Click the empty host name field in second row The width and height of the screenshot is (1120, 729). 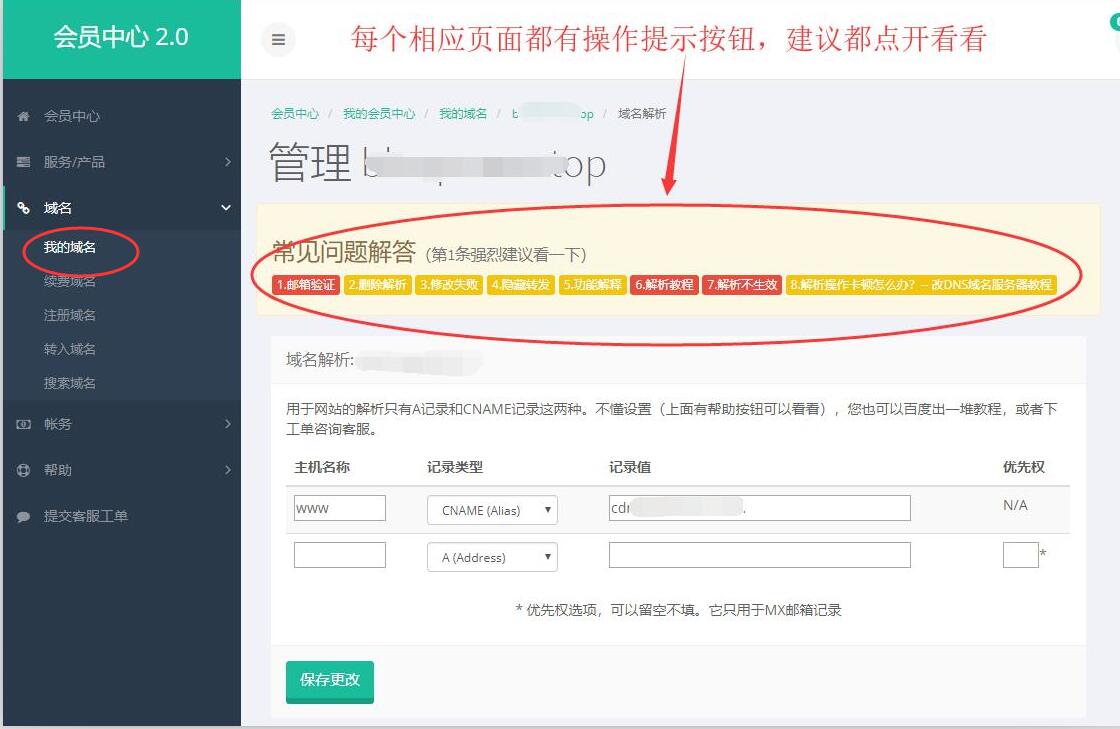coord(339,555)
